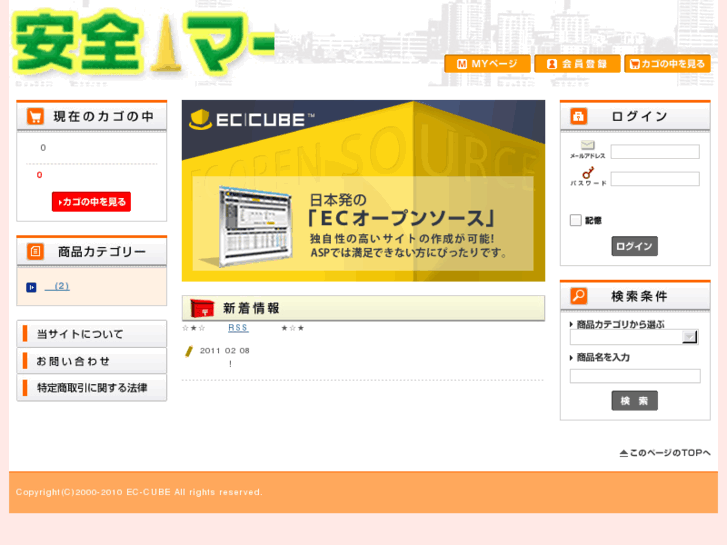Click the cart icon on header カゴ button
Viewport: 727px width, 545px height.
[x=635, y=64]
